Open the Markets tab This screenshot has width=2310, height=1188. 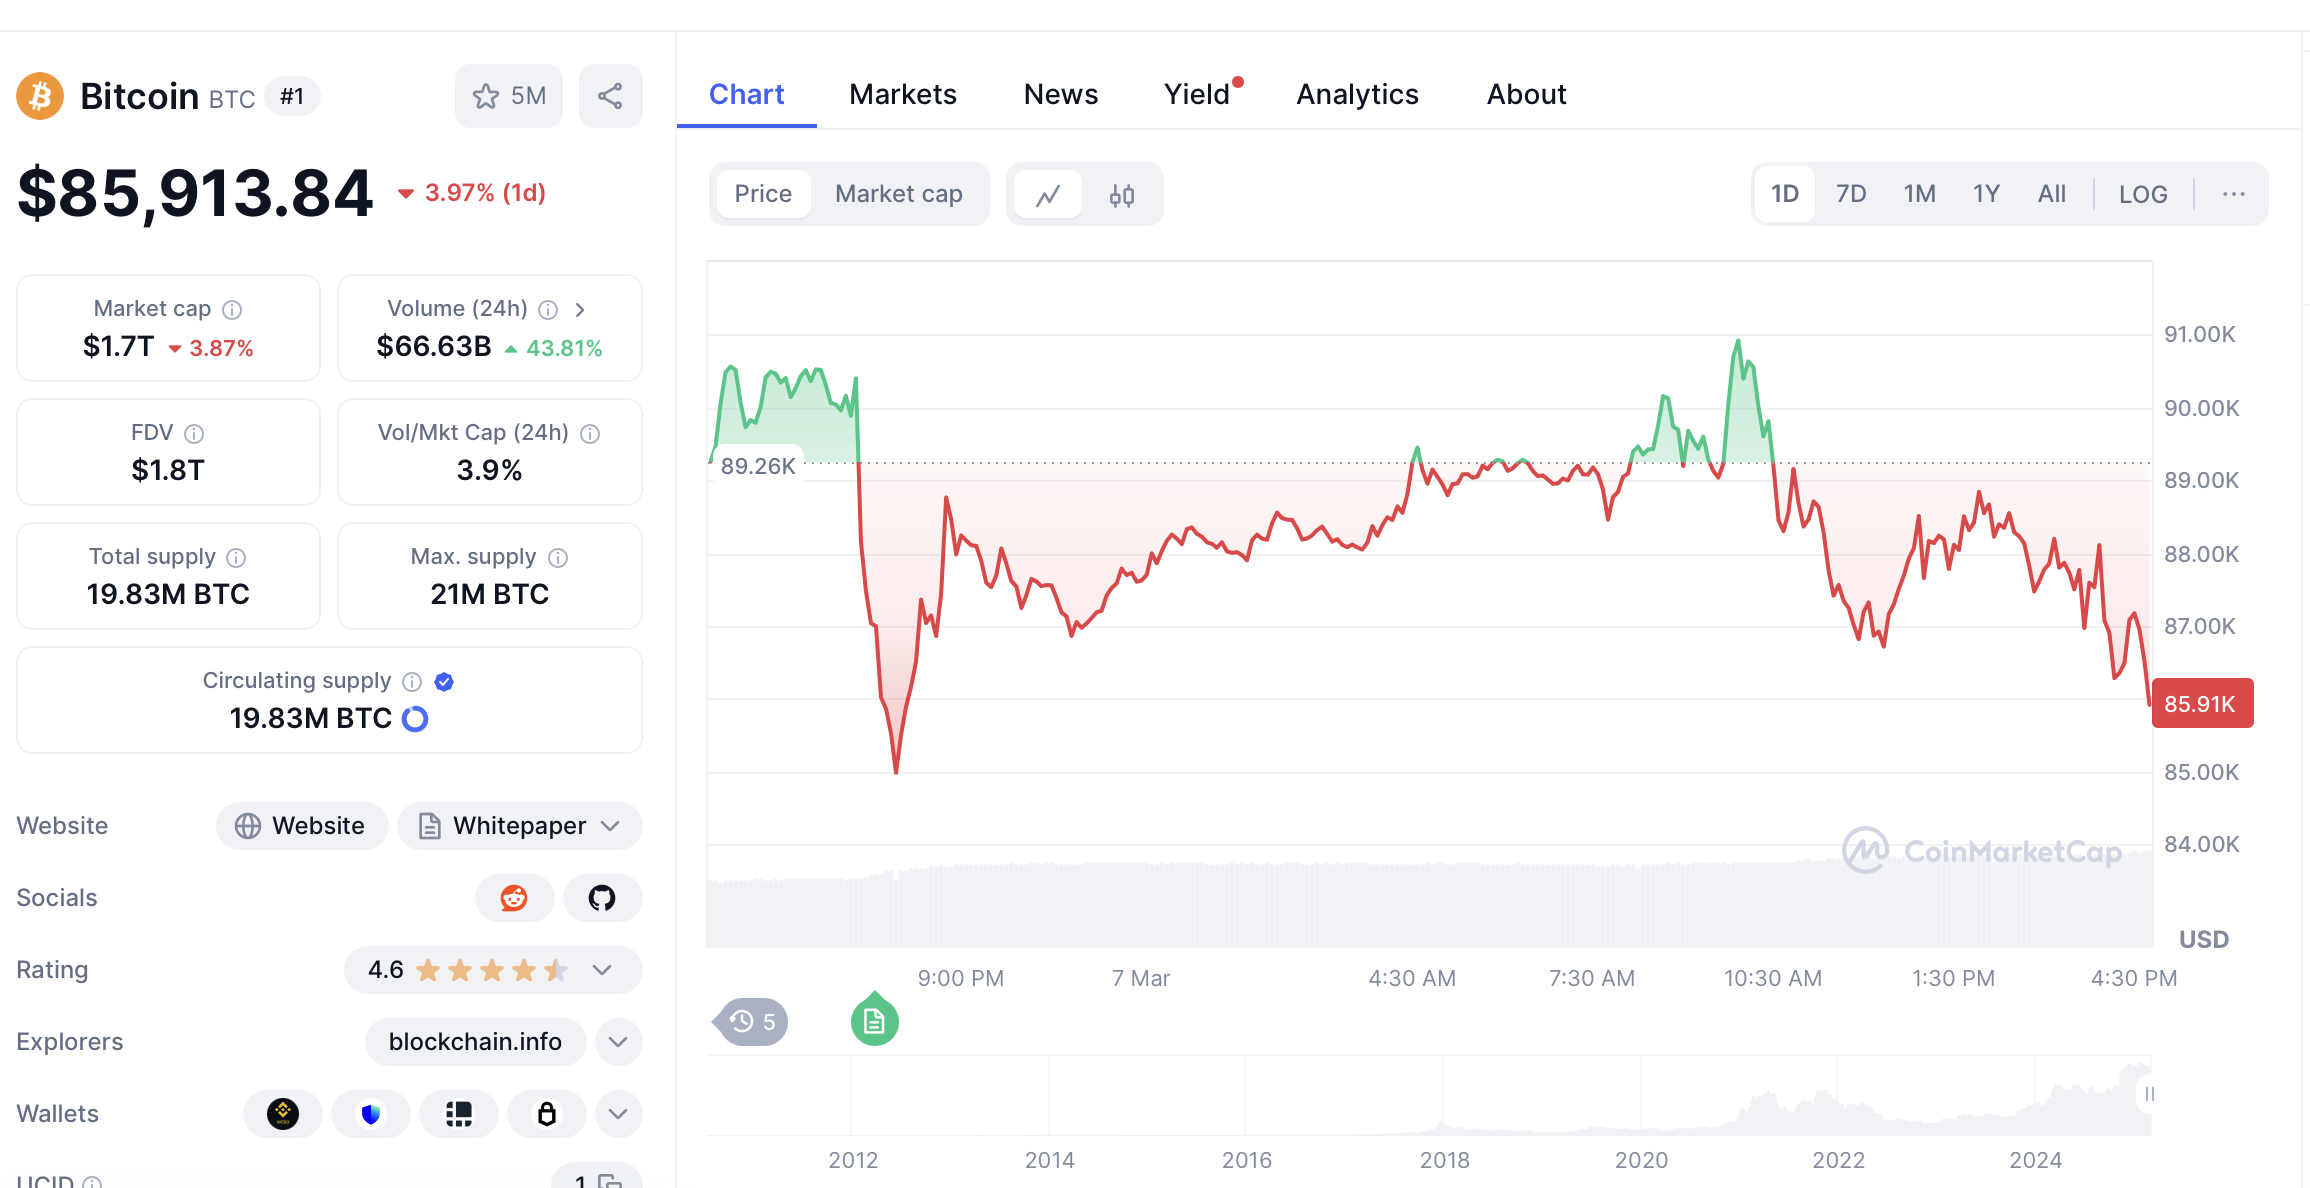click(902, 95)
